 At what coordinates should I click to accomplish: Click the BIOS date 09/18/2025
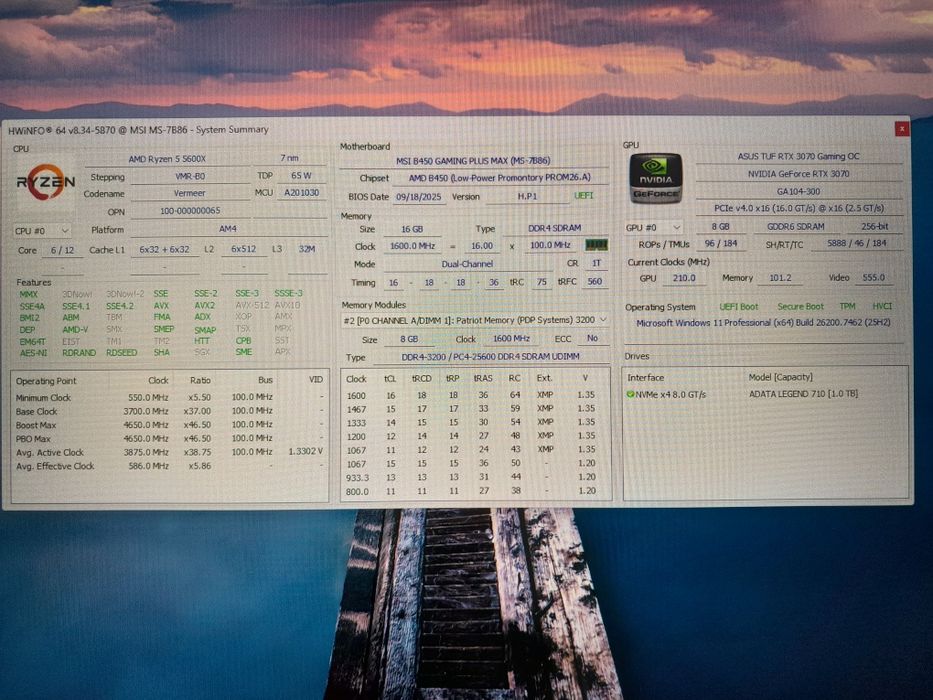(x=419, y=196)
